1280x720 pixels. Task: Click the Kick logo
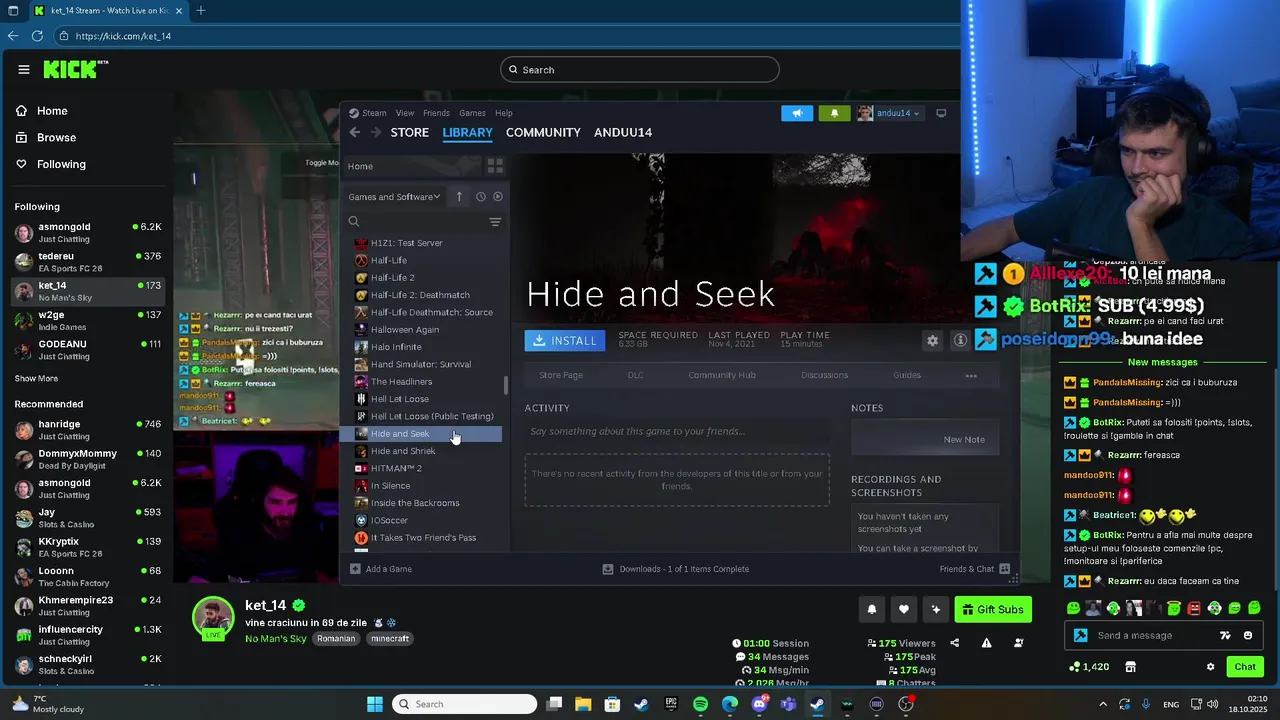[x=75, y=69]
